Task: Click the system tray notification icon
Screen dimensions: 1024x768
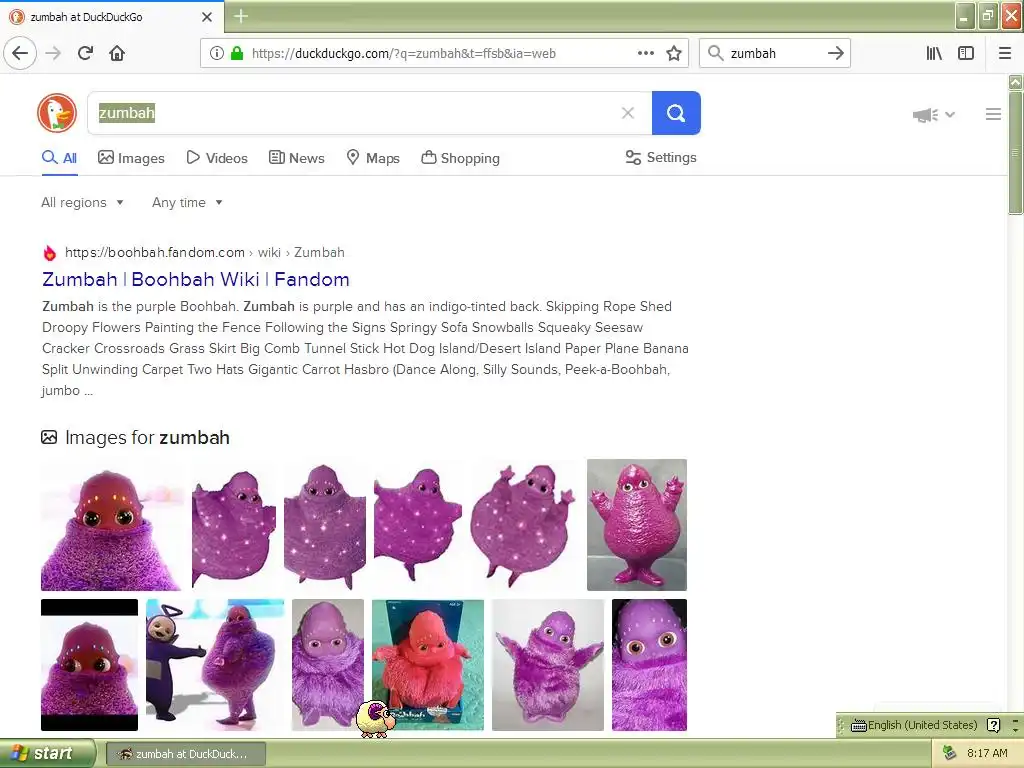Action: 949,754
